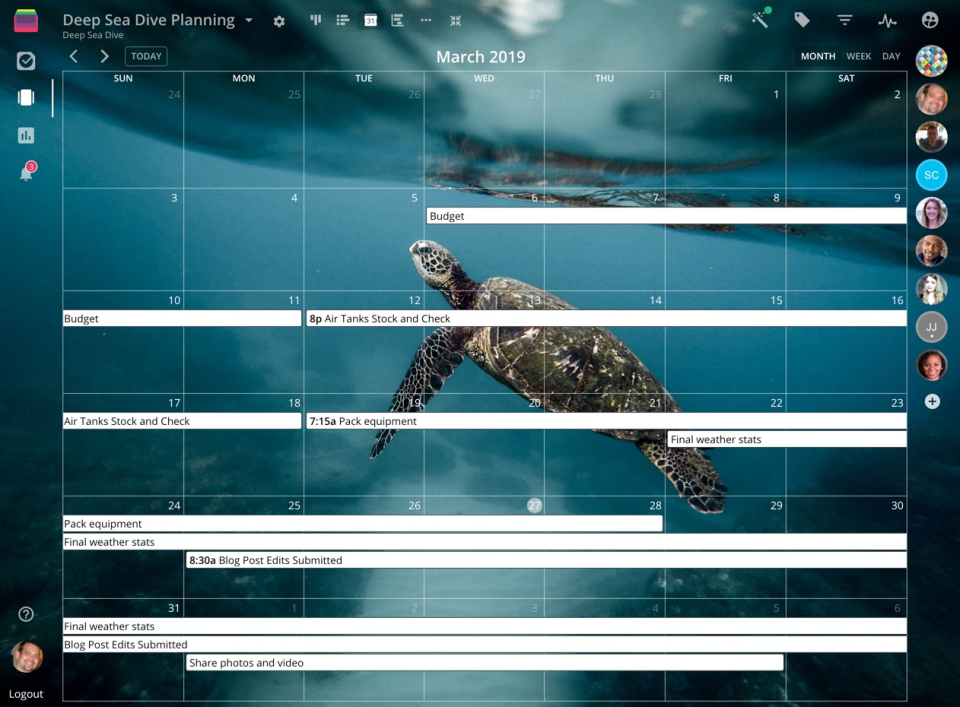Open notifications bell with 3 alerts
This screenshot has height=707, width=960.
pos(26,172)
